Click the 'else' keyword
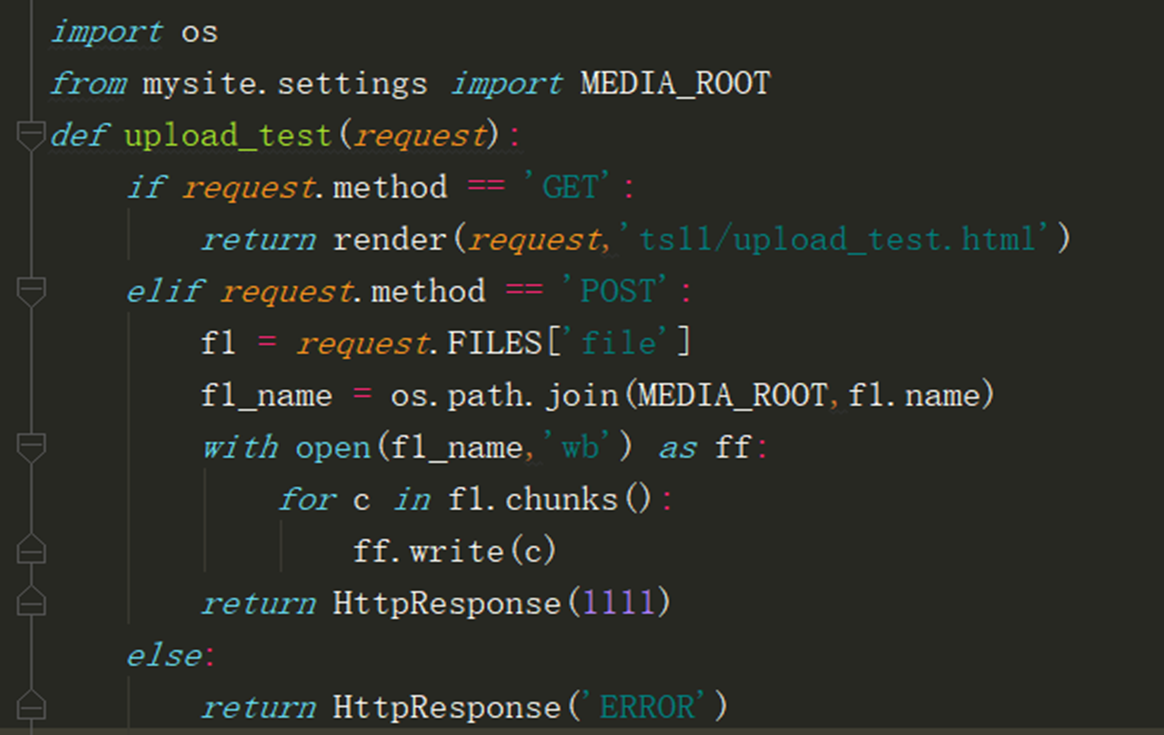The image size is (1164, 735). (x=164, y=656)
